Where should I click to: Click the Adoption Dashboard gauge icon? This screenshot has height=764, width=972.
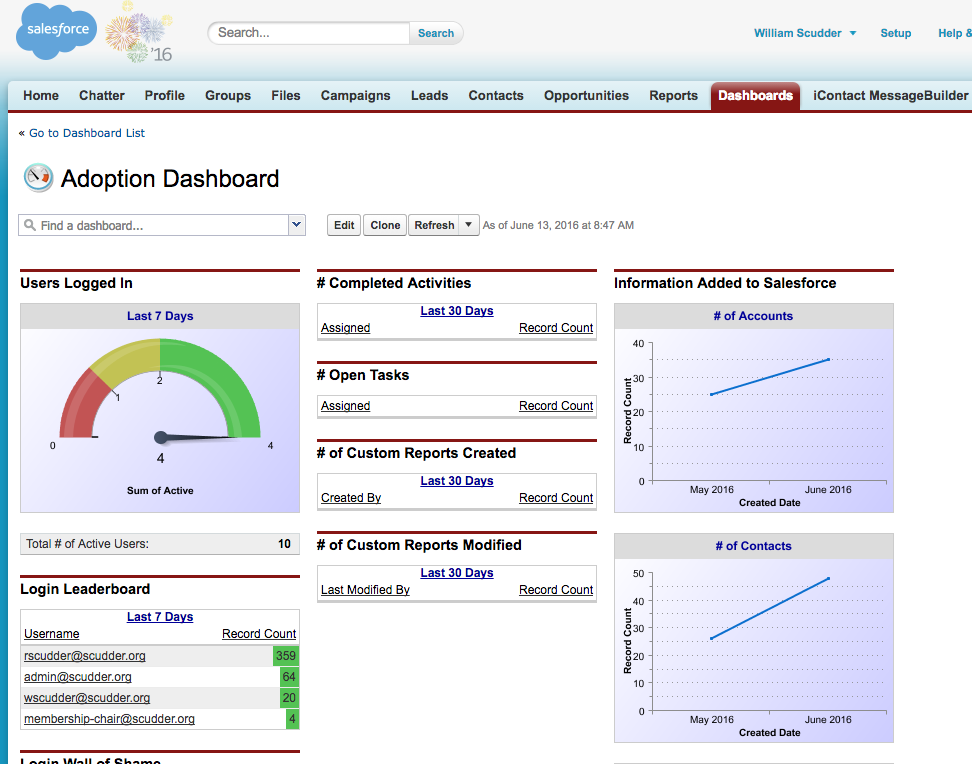click(38, 178)
